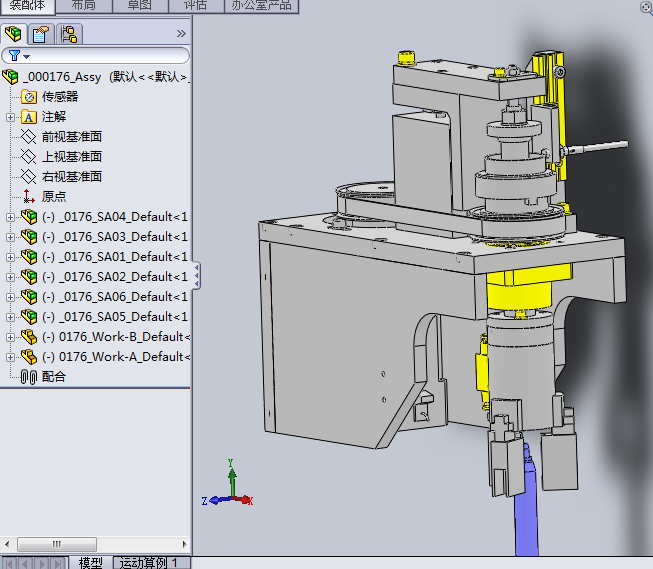Collapse the side panel using splitter handle
653x569 pixels.
tap(196, 275)
